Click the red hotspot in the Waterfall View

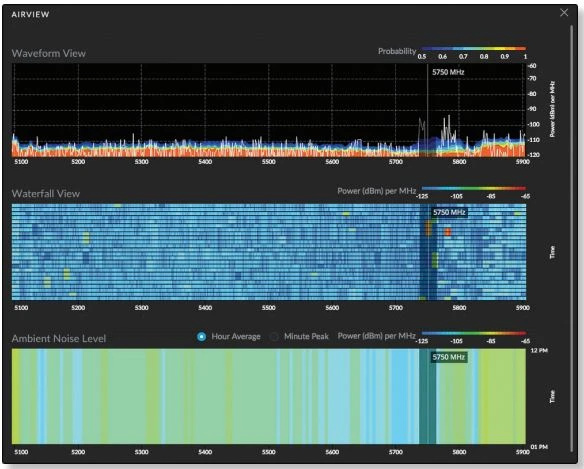coord(448,232)
